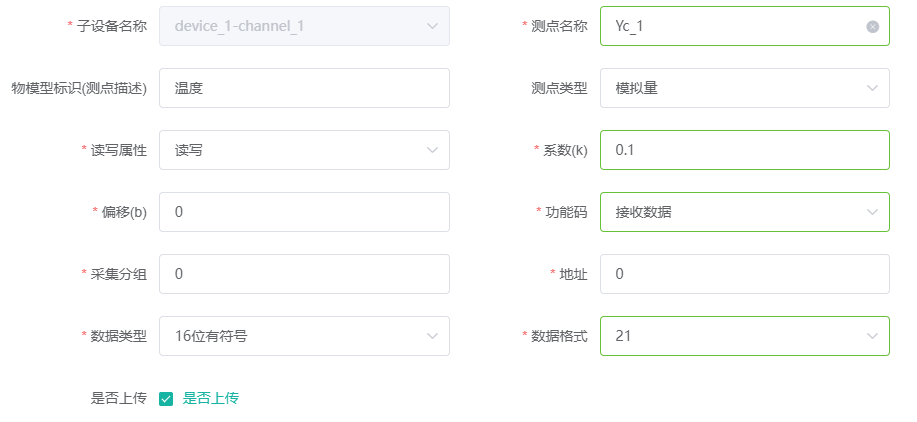The image size is (917, 422).
Task: Click the chevron arrow in 数据格式 field
Action: tap(872, 336)
